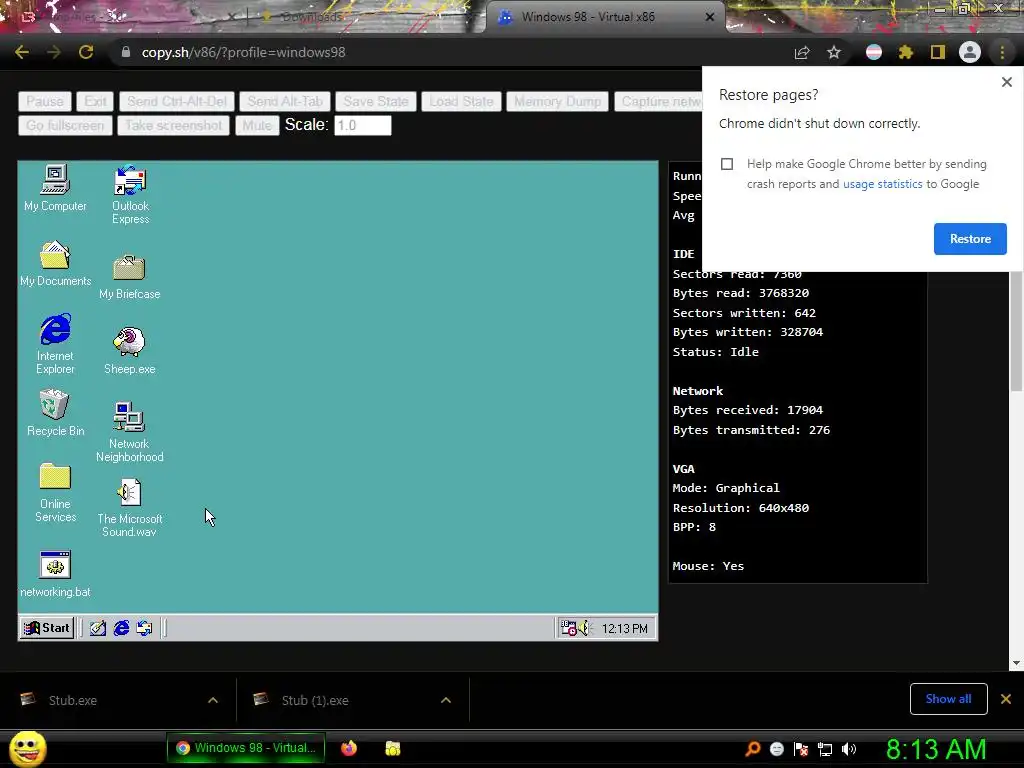
Task: Open the Recycle Bin
Action: [55, 413]
